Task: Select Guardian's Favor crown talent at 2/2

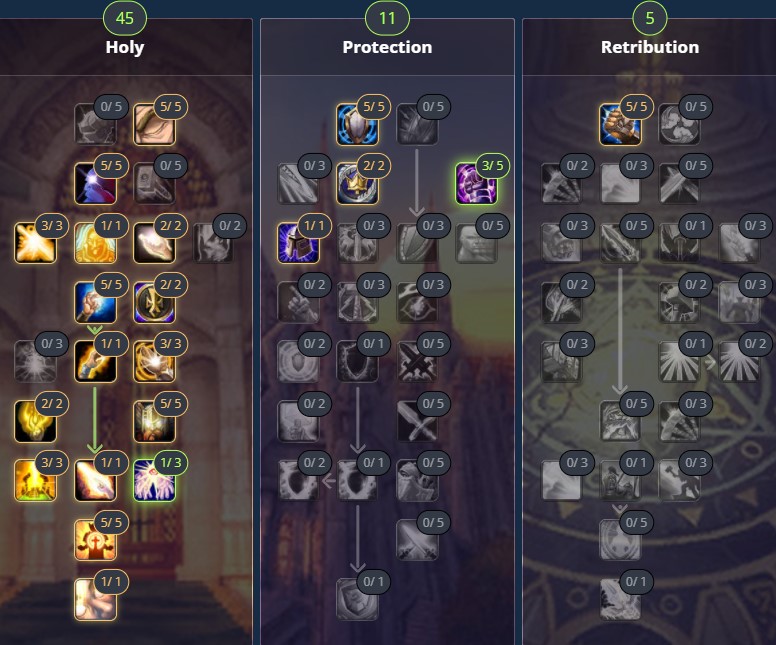Action: pyautogui.click(x=357, y=183)
